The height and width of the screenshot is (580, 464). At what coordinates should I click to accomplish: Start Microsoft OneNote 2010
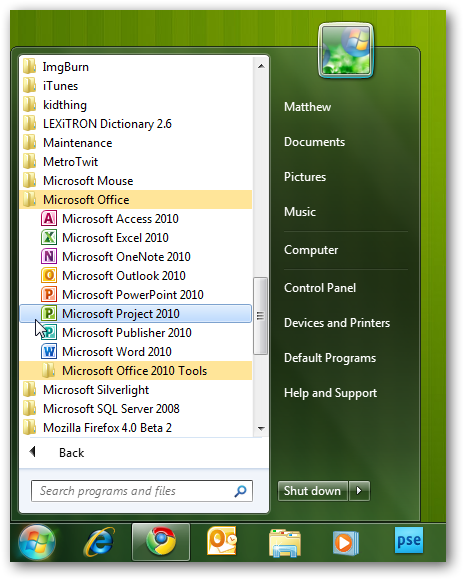[x=135, y=257]
